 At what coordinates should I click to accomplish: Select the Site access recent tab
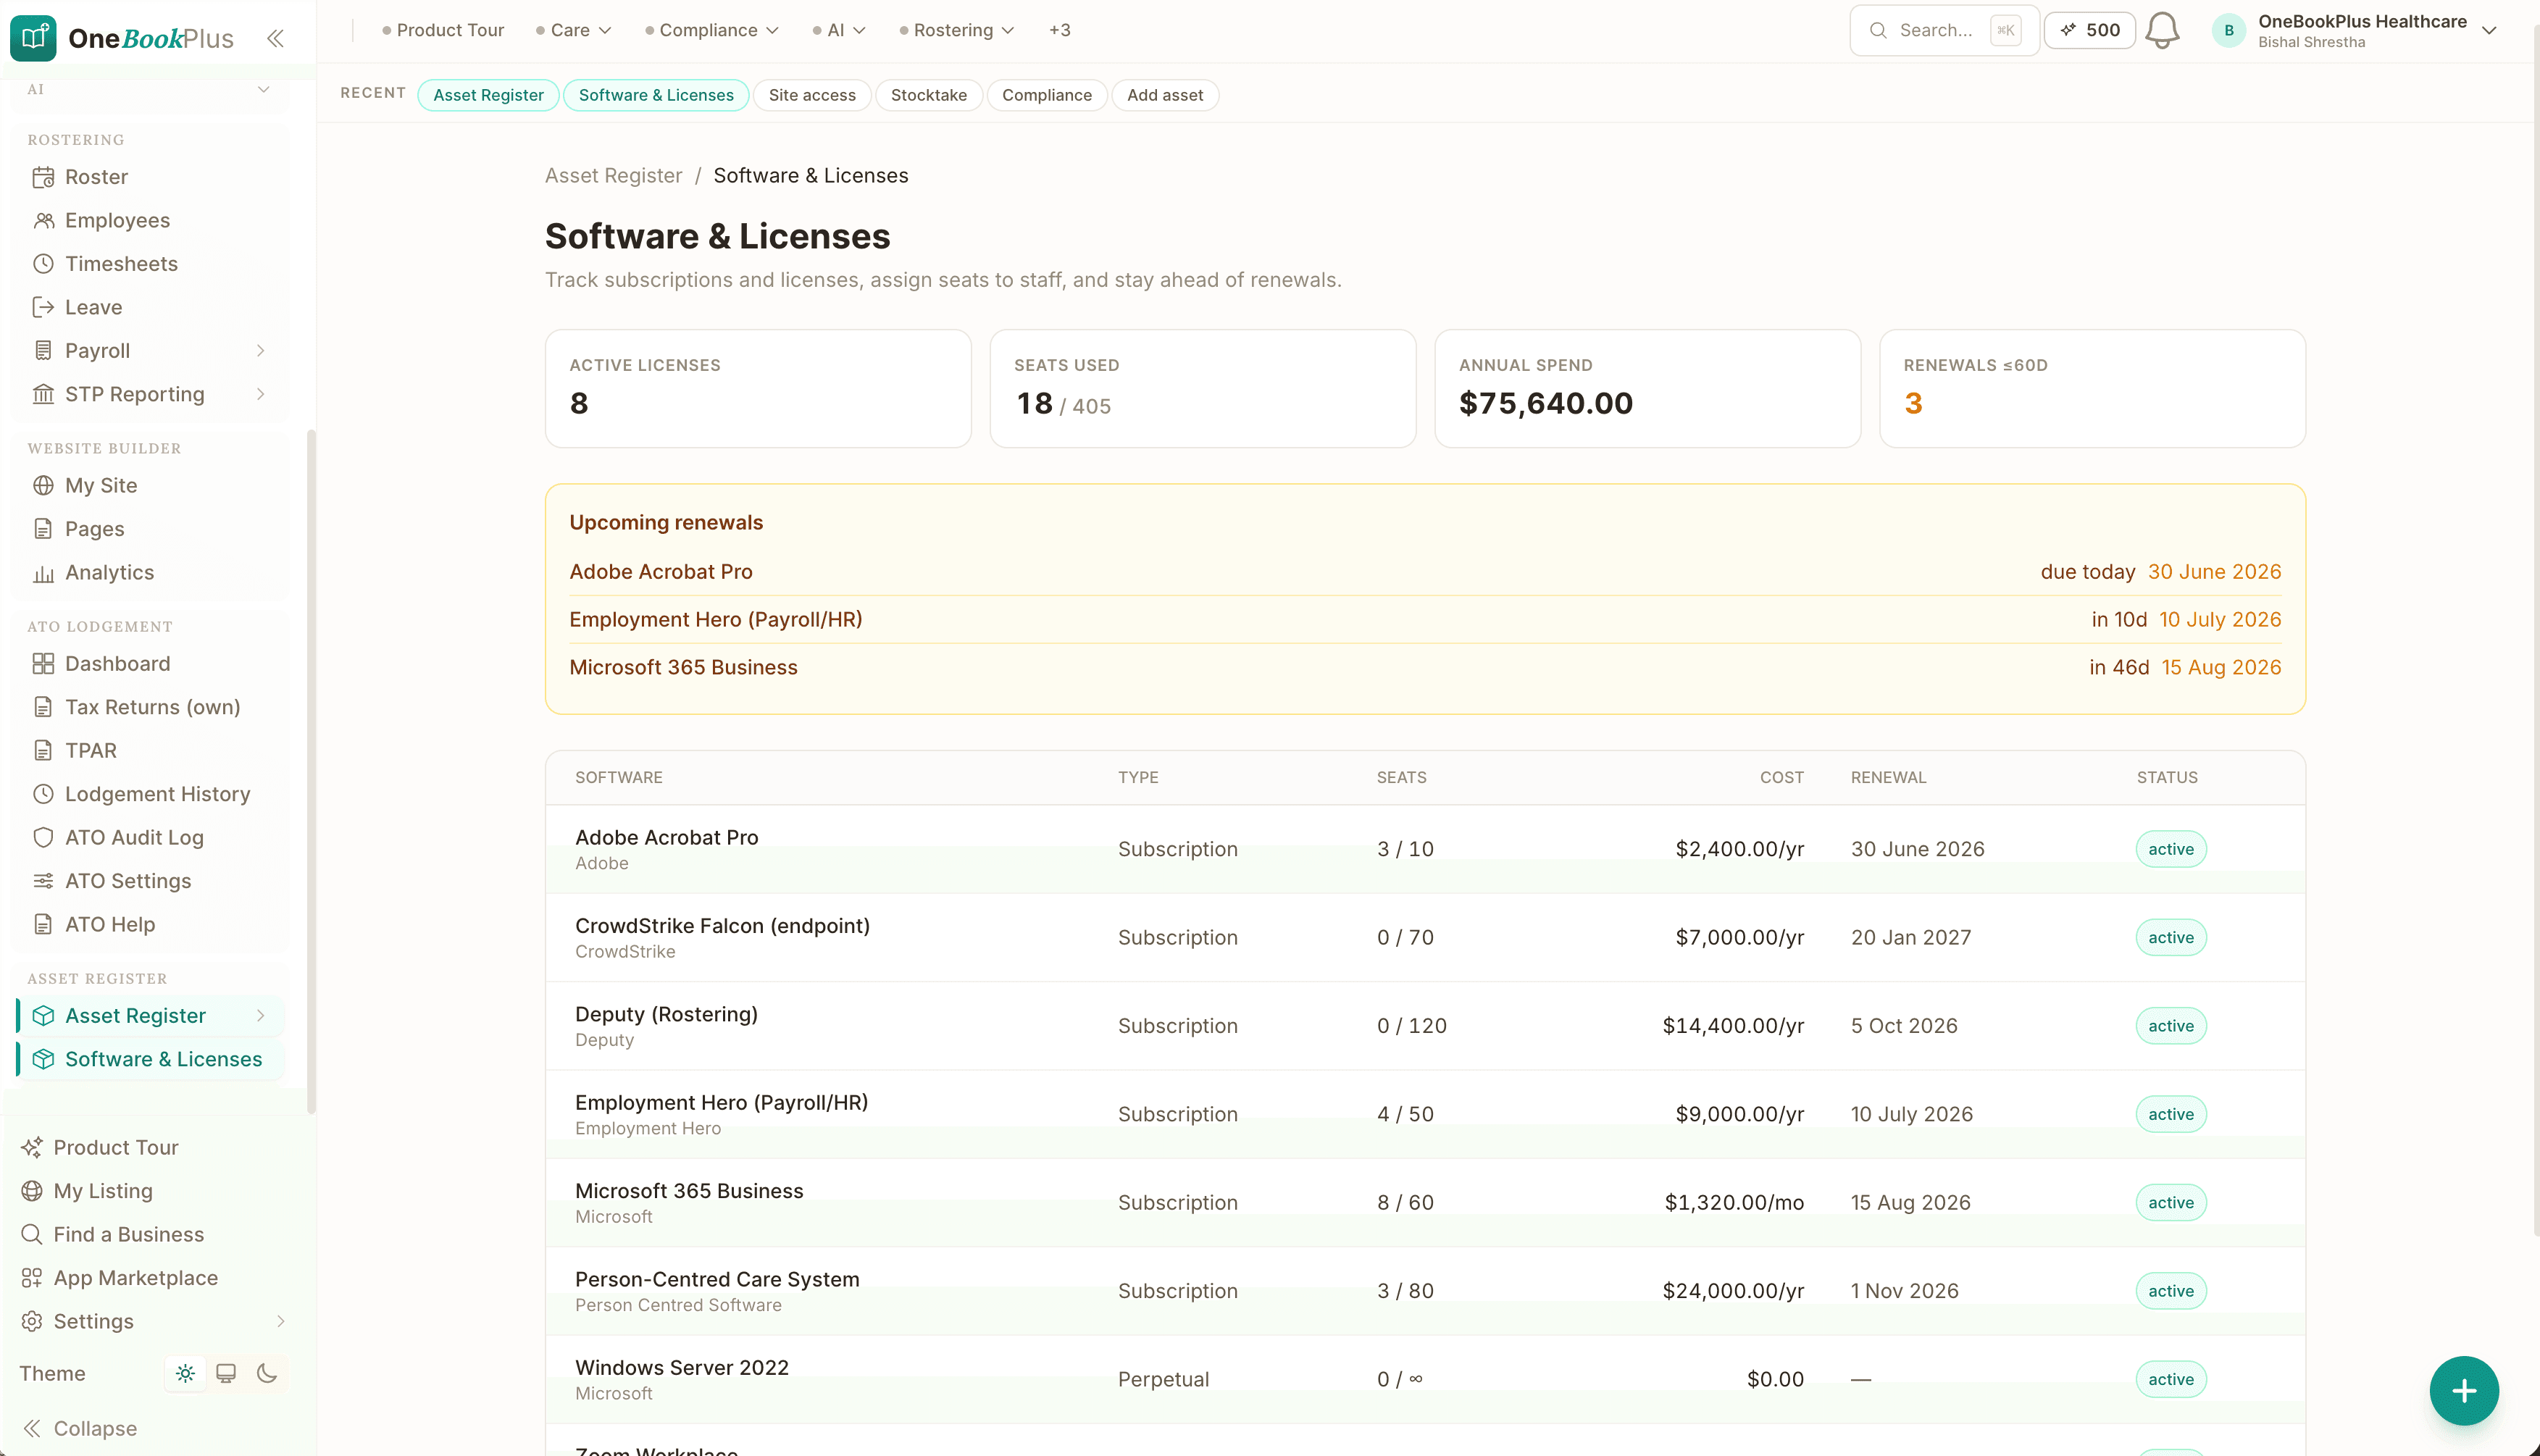click(x=812, y=95)
